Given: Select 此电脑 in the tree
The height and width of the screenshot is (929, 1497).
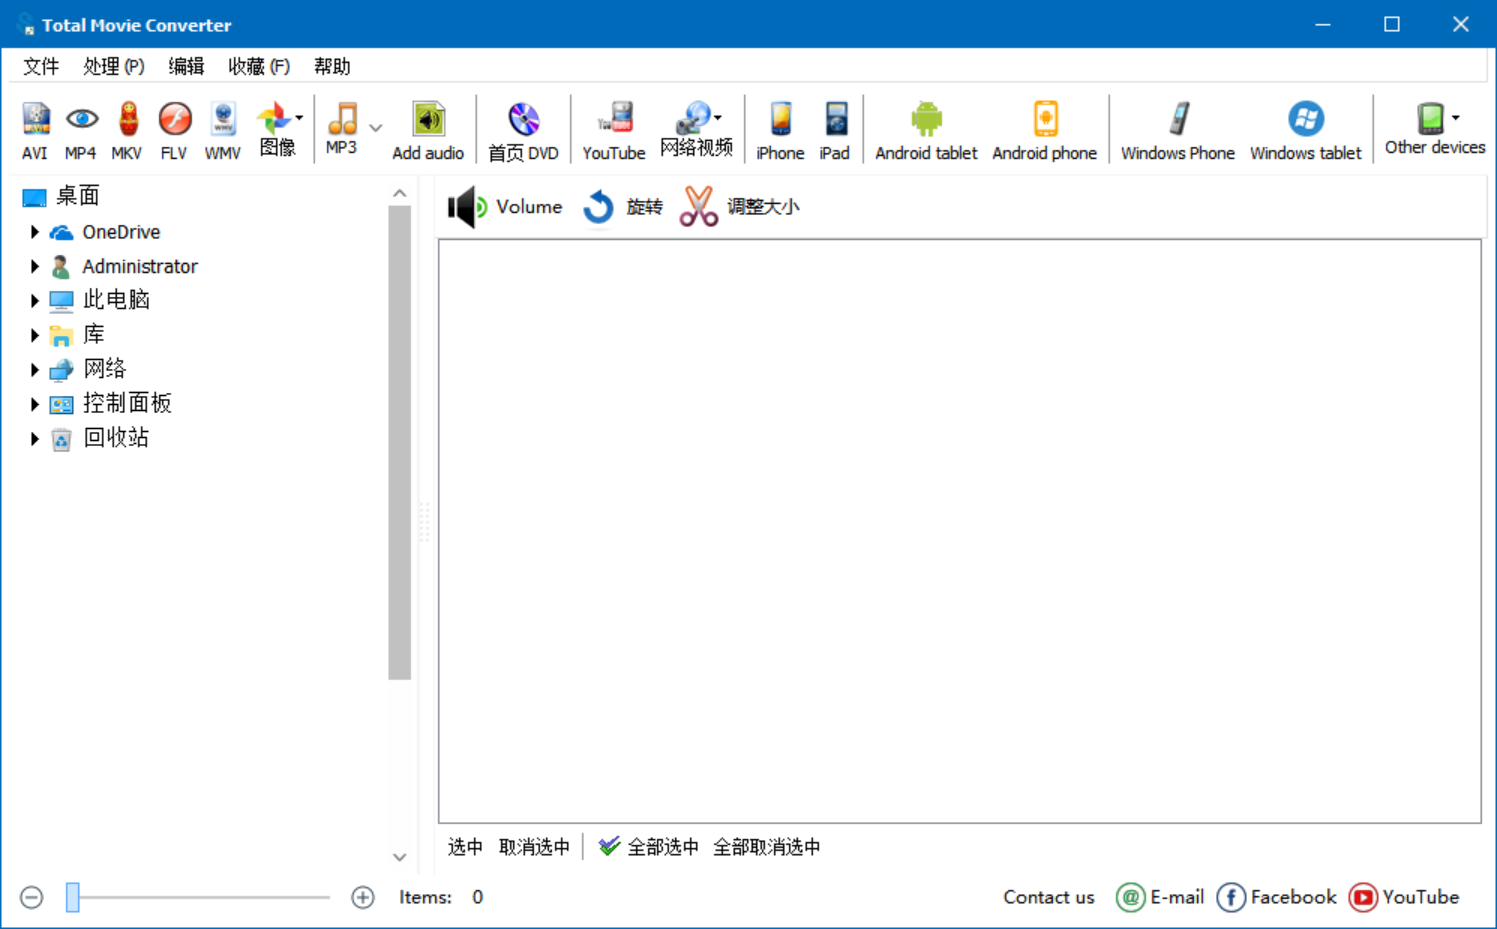Looking at the screenshot, I should [x=116, y=300].
